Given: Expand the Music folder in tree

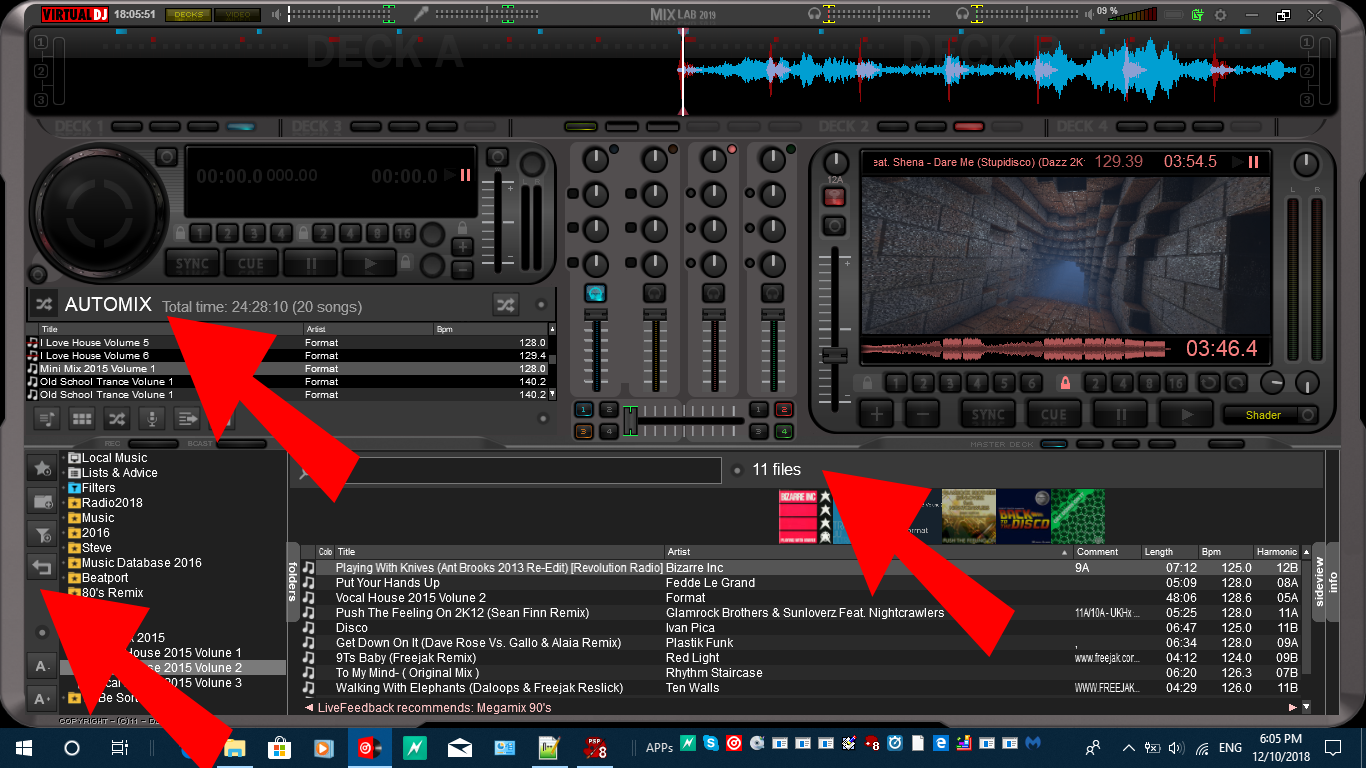Looking at the screenshot, I should pos(63,518).
